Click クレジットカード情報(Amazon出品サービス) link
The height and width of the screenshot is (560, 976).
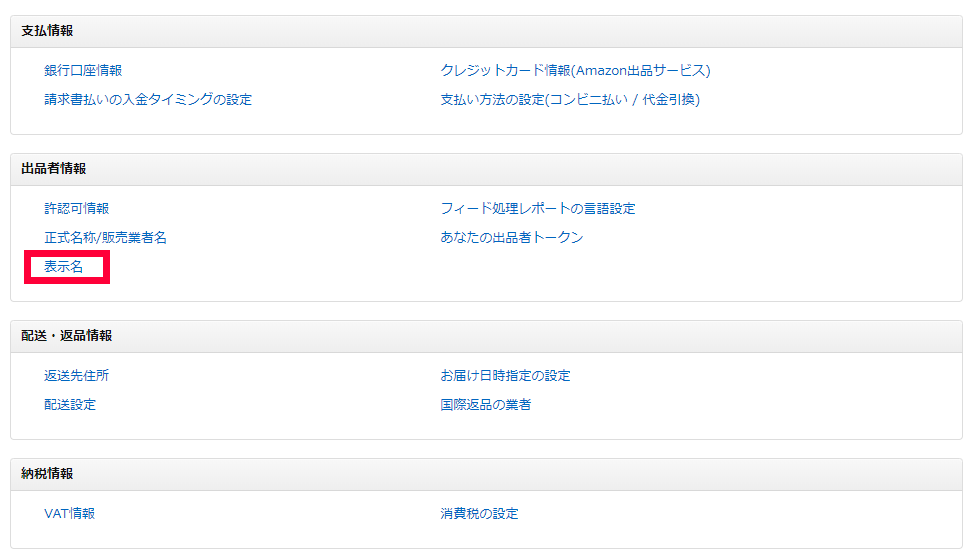coord(575,70)
